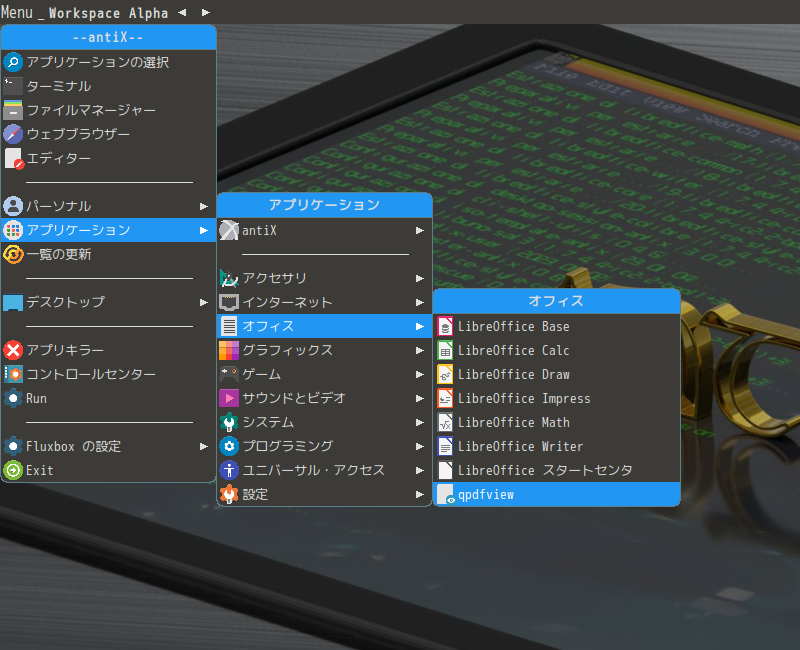Expand the パーソナル submenu arrow
Image resolution: width=800 pixels, height=650 pixels.
point(204,207)
